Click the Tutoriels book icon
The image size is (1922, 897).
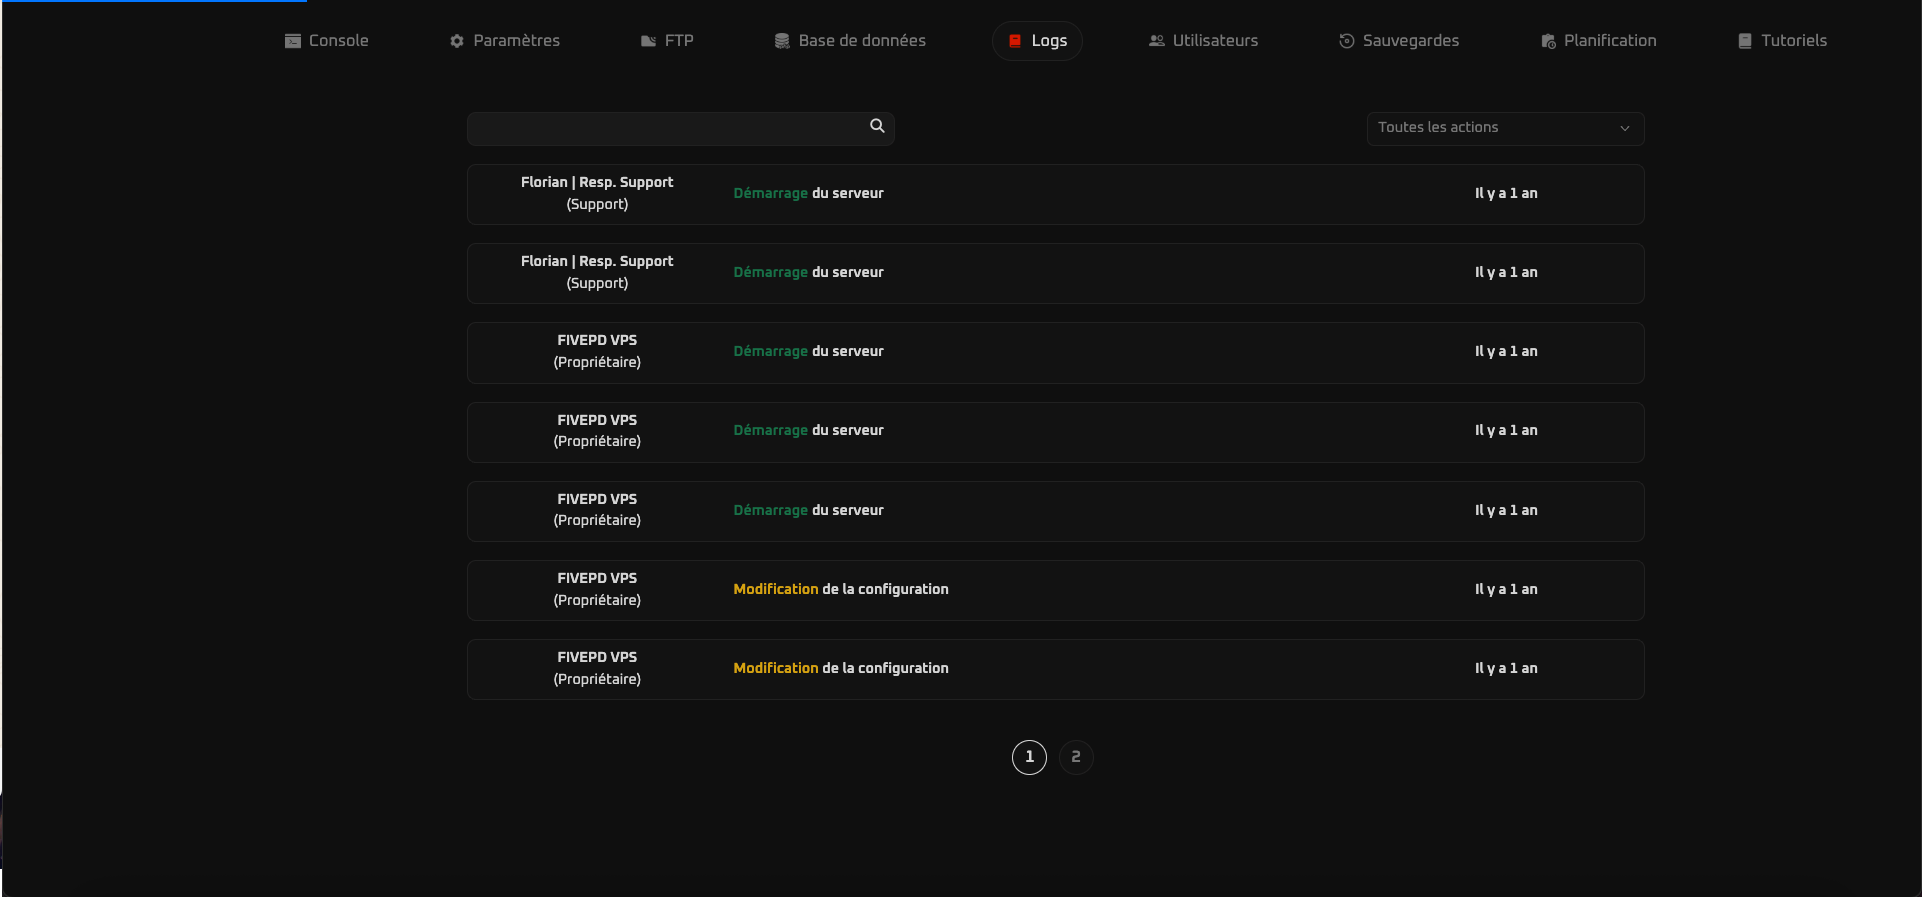pos(1745,41)
